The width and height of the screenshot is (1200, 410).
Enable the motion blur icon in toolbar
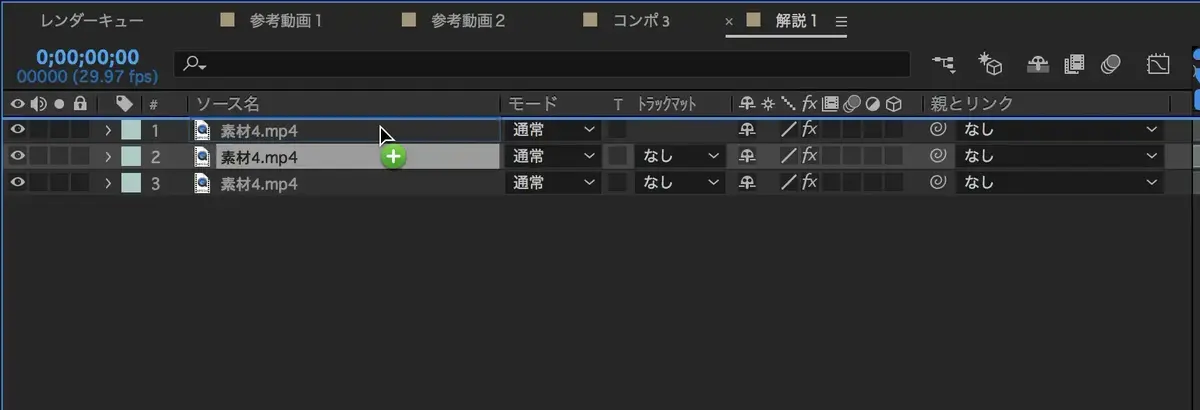point(1110,65)
